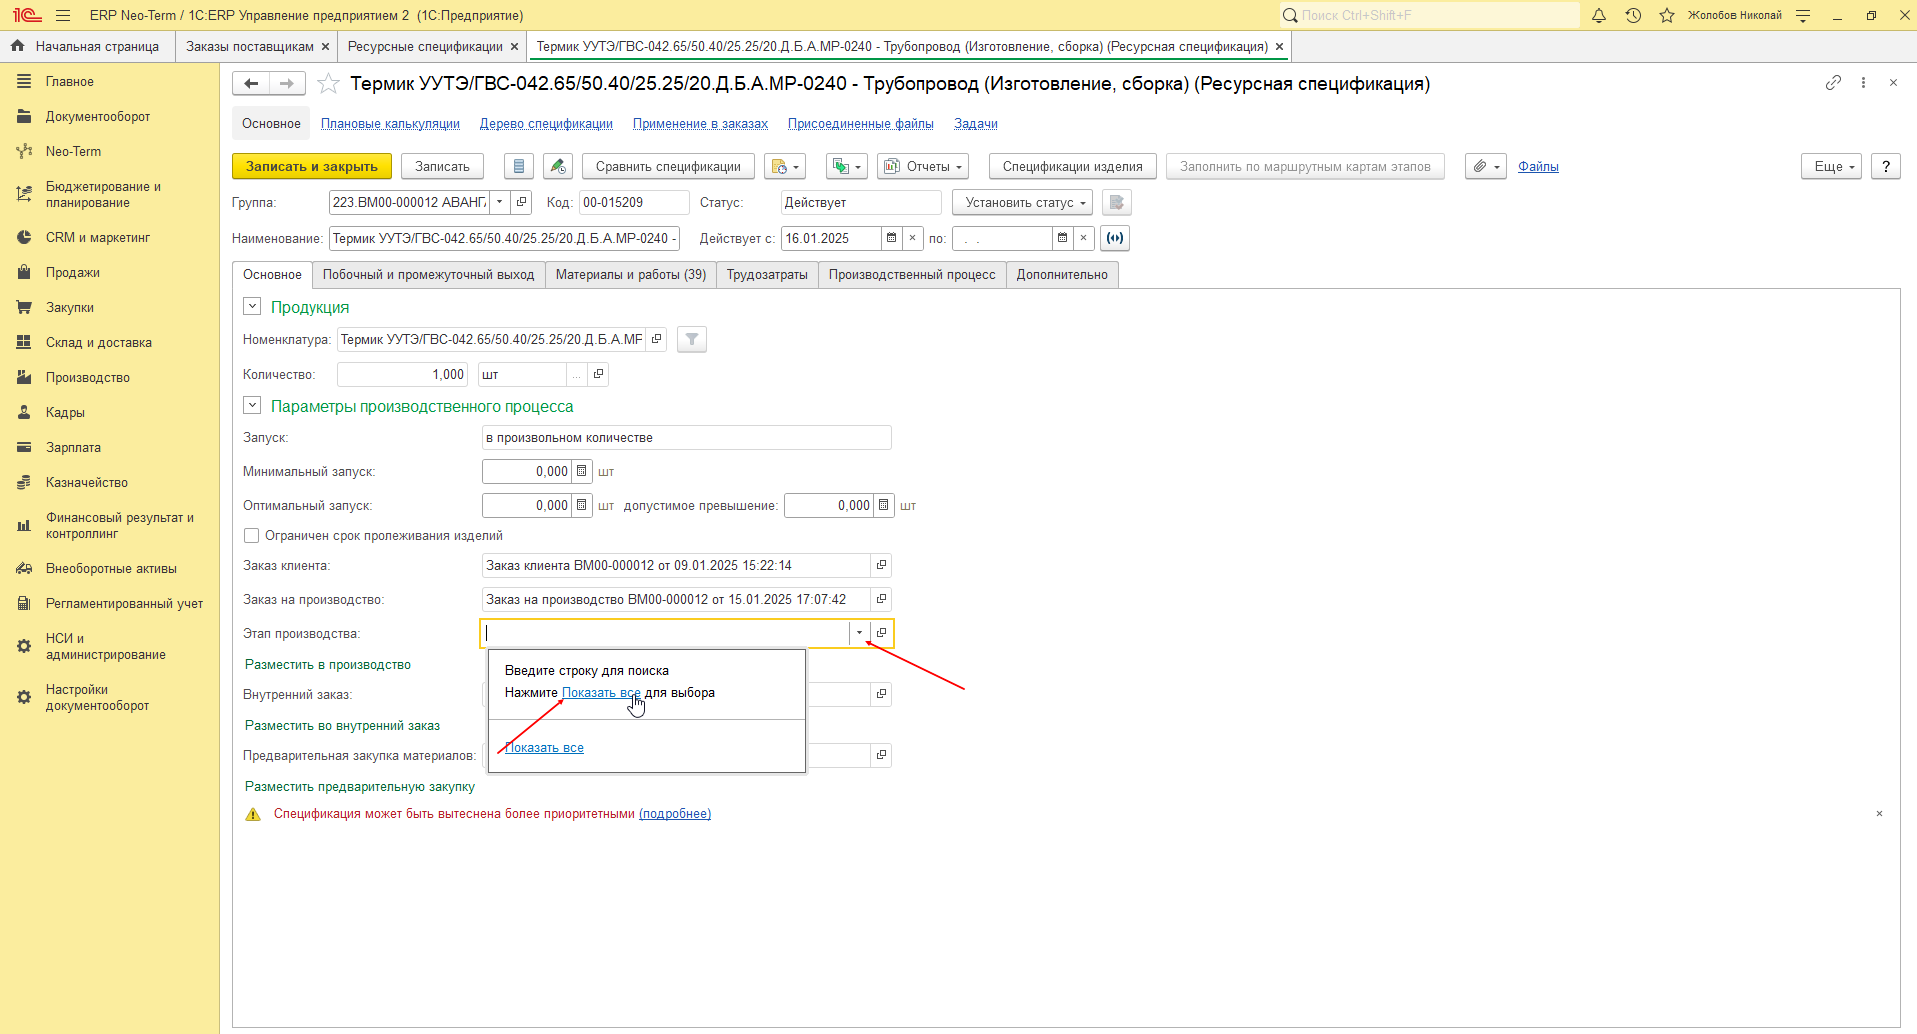This screenshot has height=1034, width=1917.
Task: Collapse the Продукция section
Action: click(x=252, y=306)
